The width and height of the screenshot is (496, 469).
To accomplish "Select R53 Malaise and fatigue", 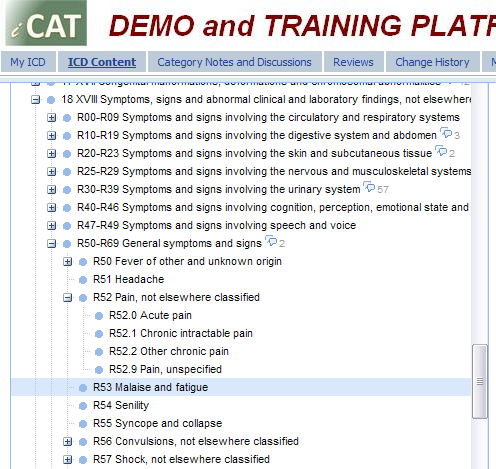I will 150,387.
